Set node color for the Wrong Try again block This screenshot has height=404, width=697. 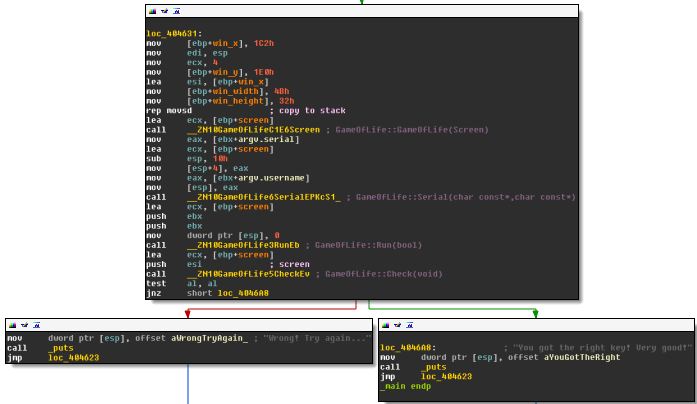[x=12, y=325]
